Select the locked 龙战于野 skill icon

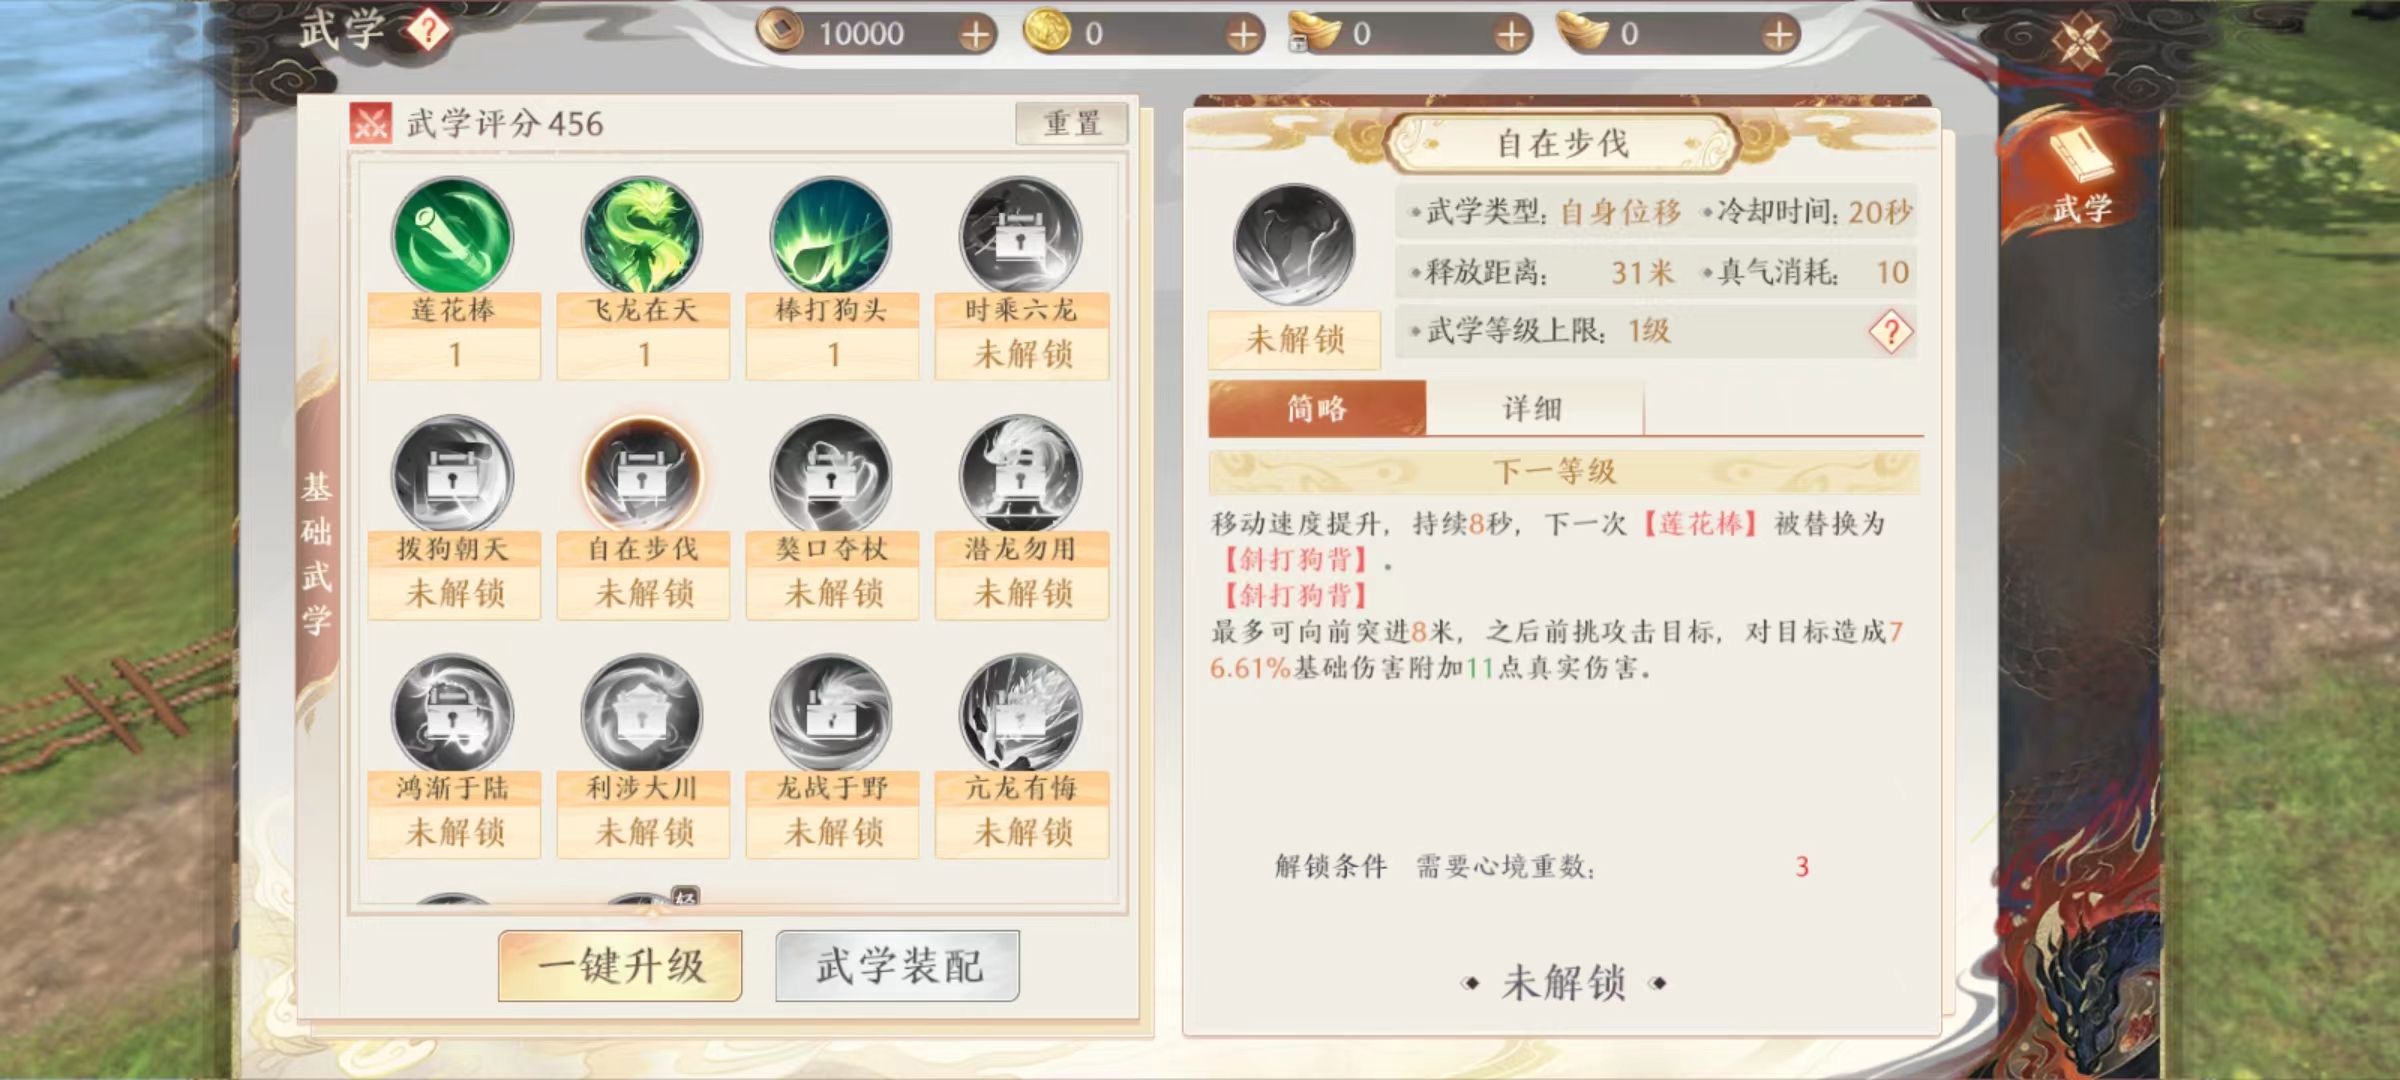[831, 713]
